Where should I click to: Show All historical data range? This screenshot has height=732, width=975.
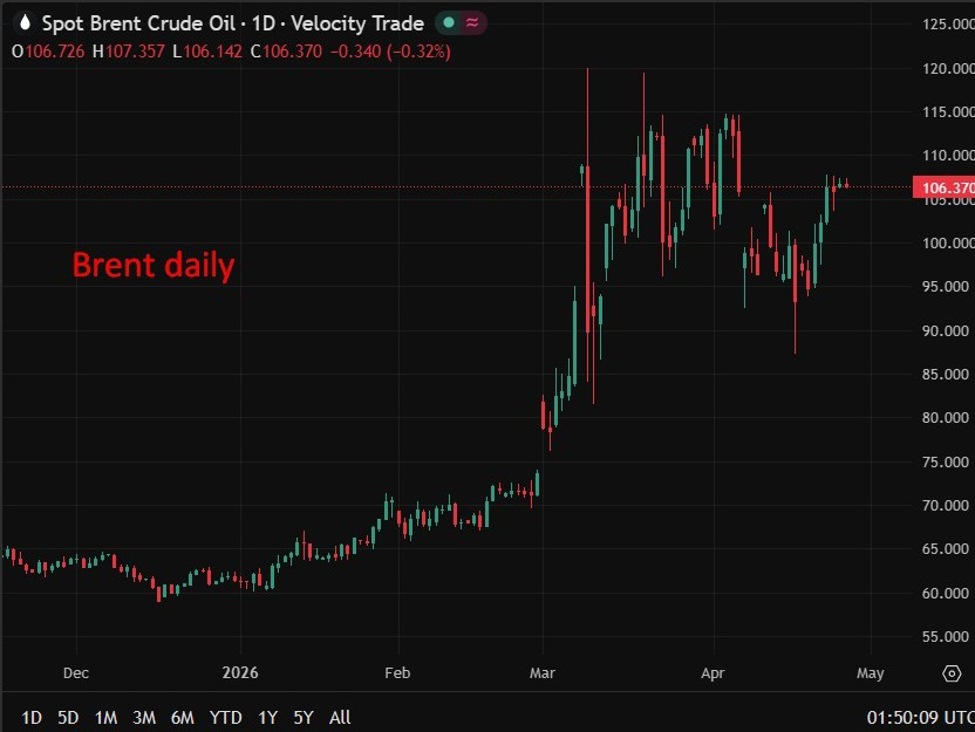[x=340, y=717]
